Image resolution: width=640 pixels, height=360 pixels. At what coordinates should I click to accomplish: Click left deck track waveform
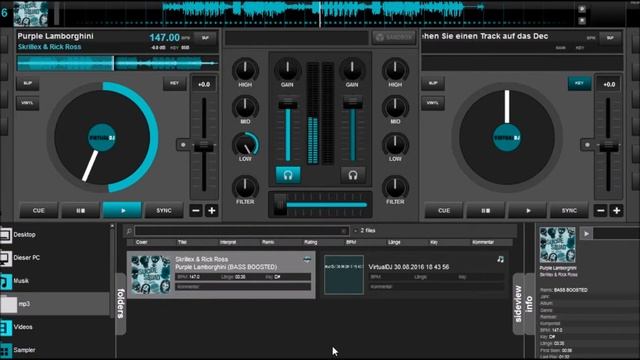click(118, 63)
